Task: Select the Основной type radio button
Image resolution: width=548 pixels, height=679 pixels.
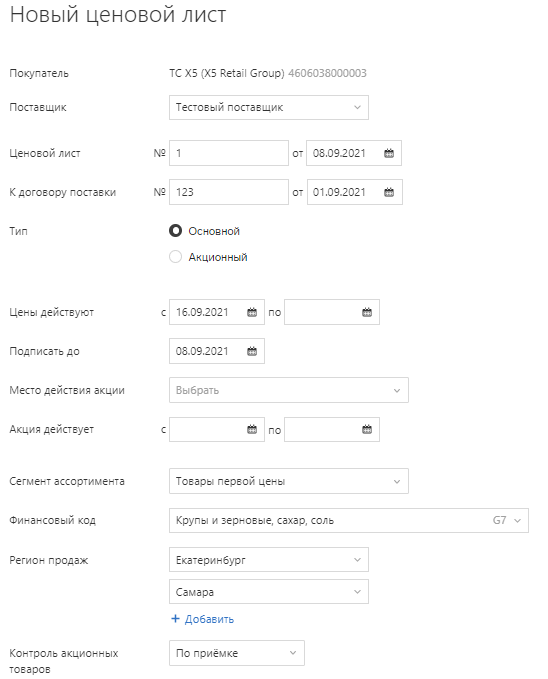Action: click(x=175, y=231)
